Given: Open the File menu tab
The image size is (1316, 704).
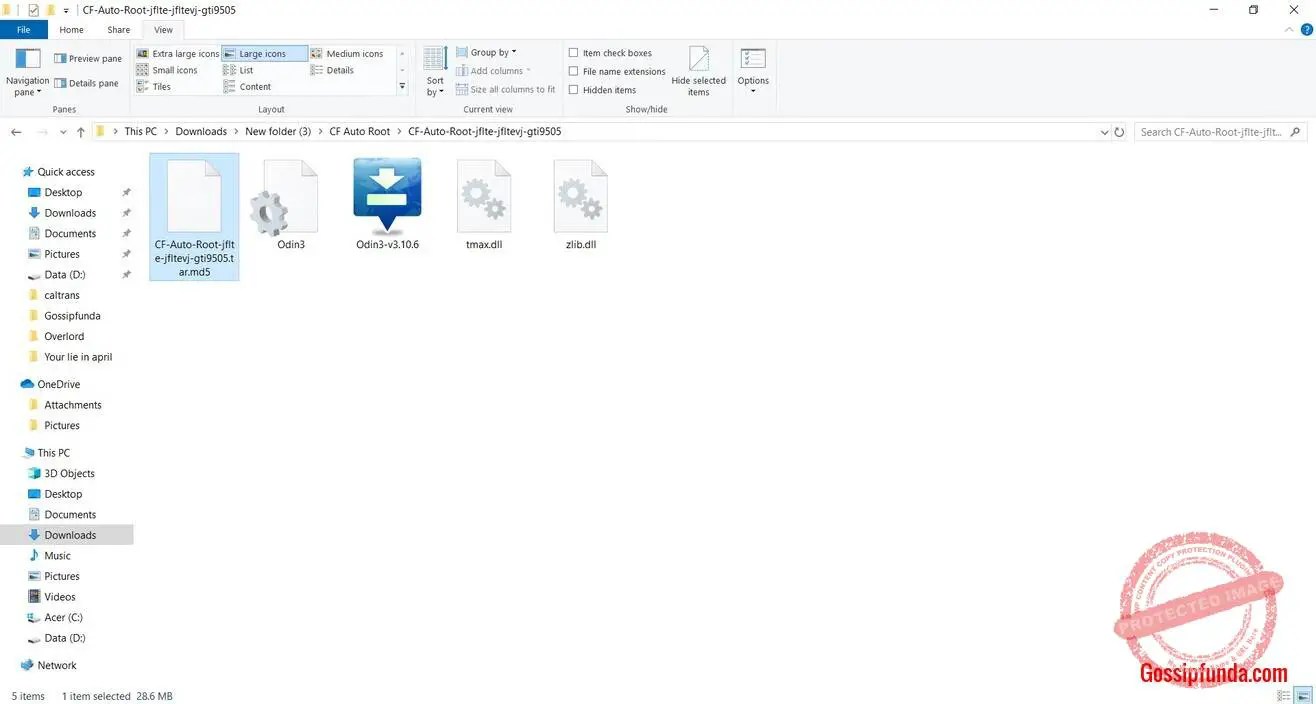Looking at the screenshot, I should (23, 30).
